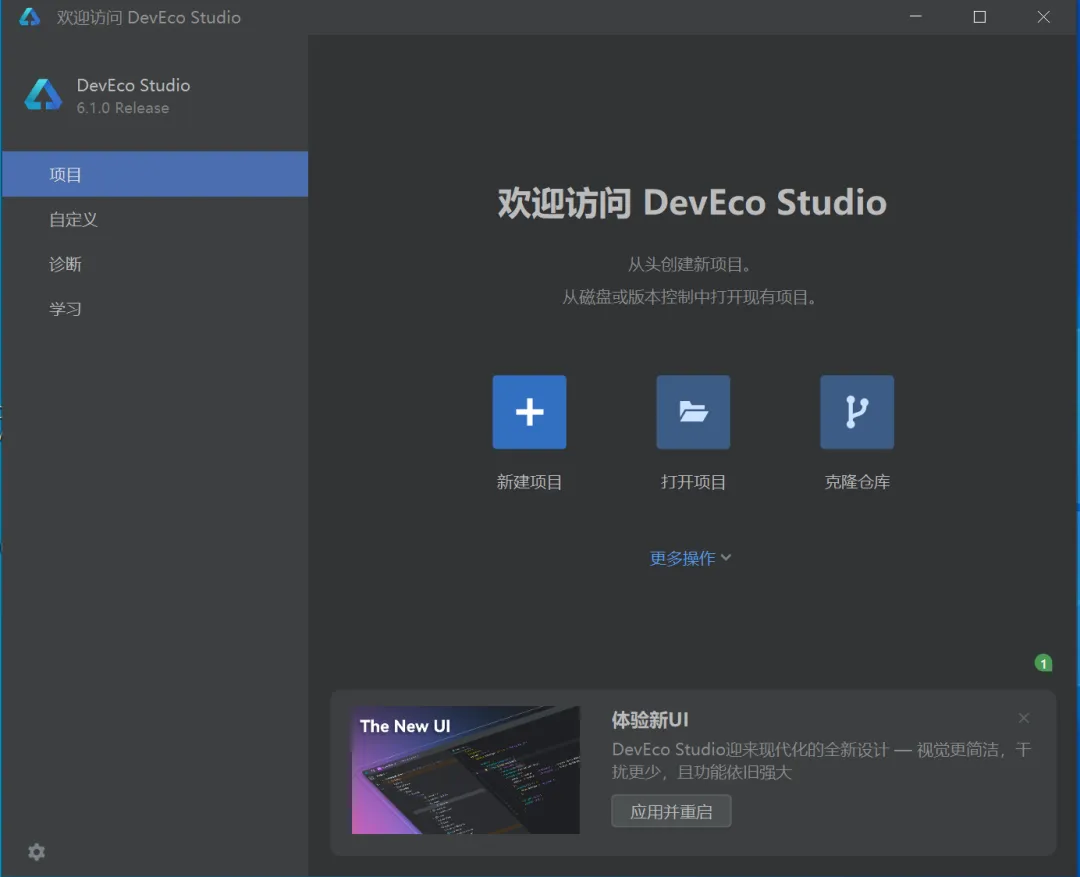This screenshot has height=877, width=1080.
Task: Click the branch icon for 克隆仓库
Action: click(857, 412)
